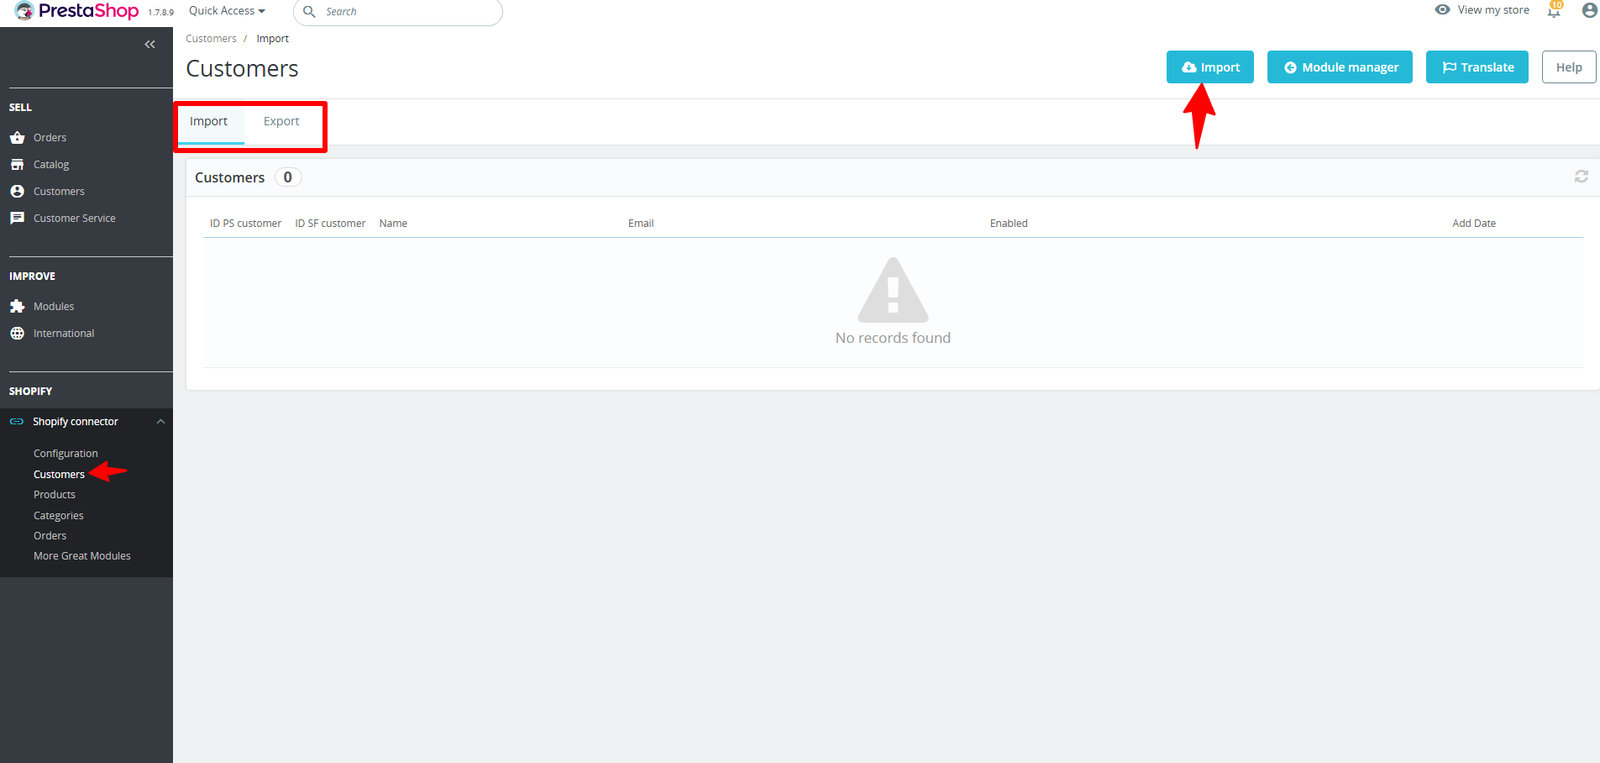Open Catalog in the sidebar
This screenshot has width=1600, height=763.
click(51, 165)
